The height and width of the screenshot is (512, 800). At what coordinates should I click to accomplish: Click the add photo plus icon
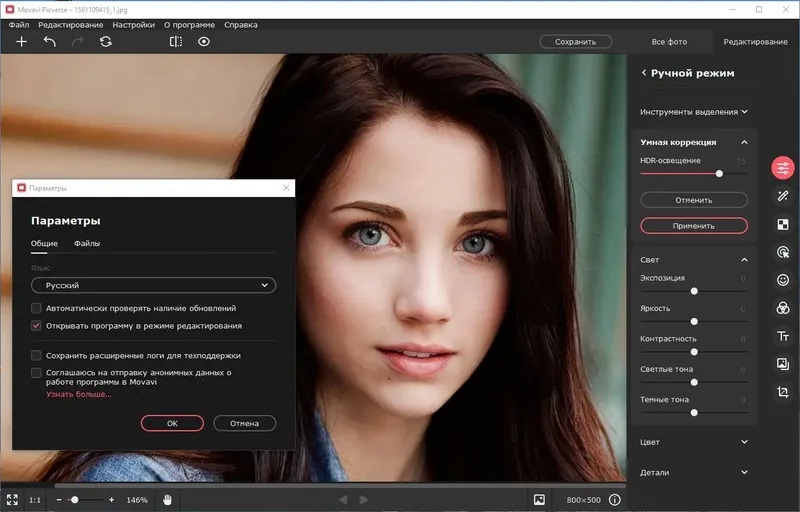tap(21, 42)
